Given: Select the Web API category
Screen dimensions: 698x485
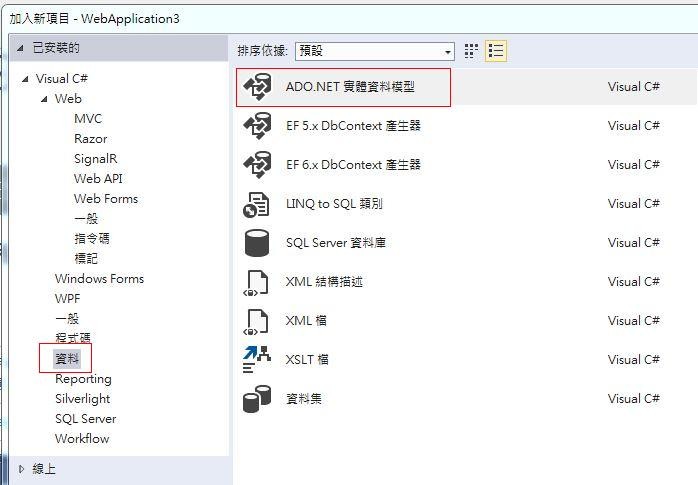Looking at the screenshot, I should (98, 179).
